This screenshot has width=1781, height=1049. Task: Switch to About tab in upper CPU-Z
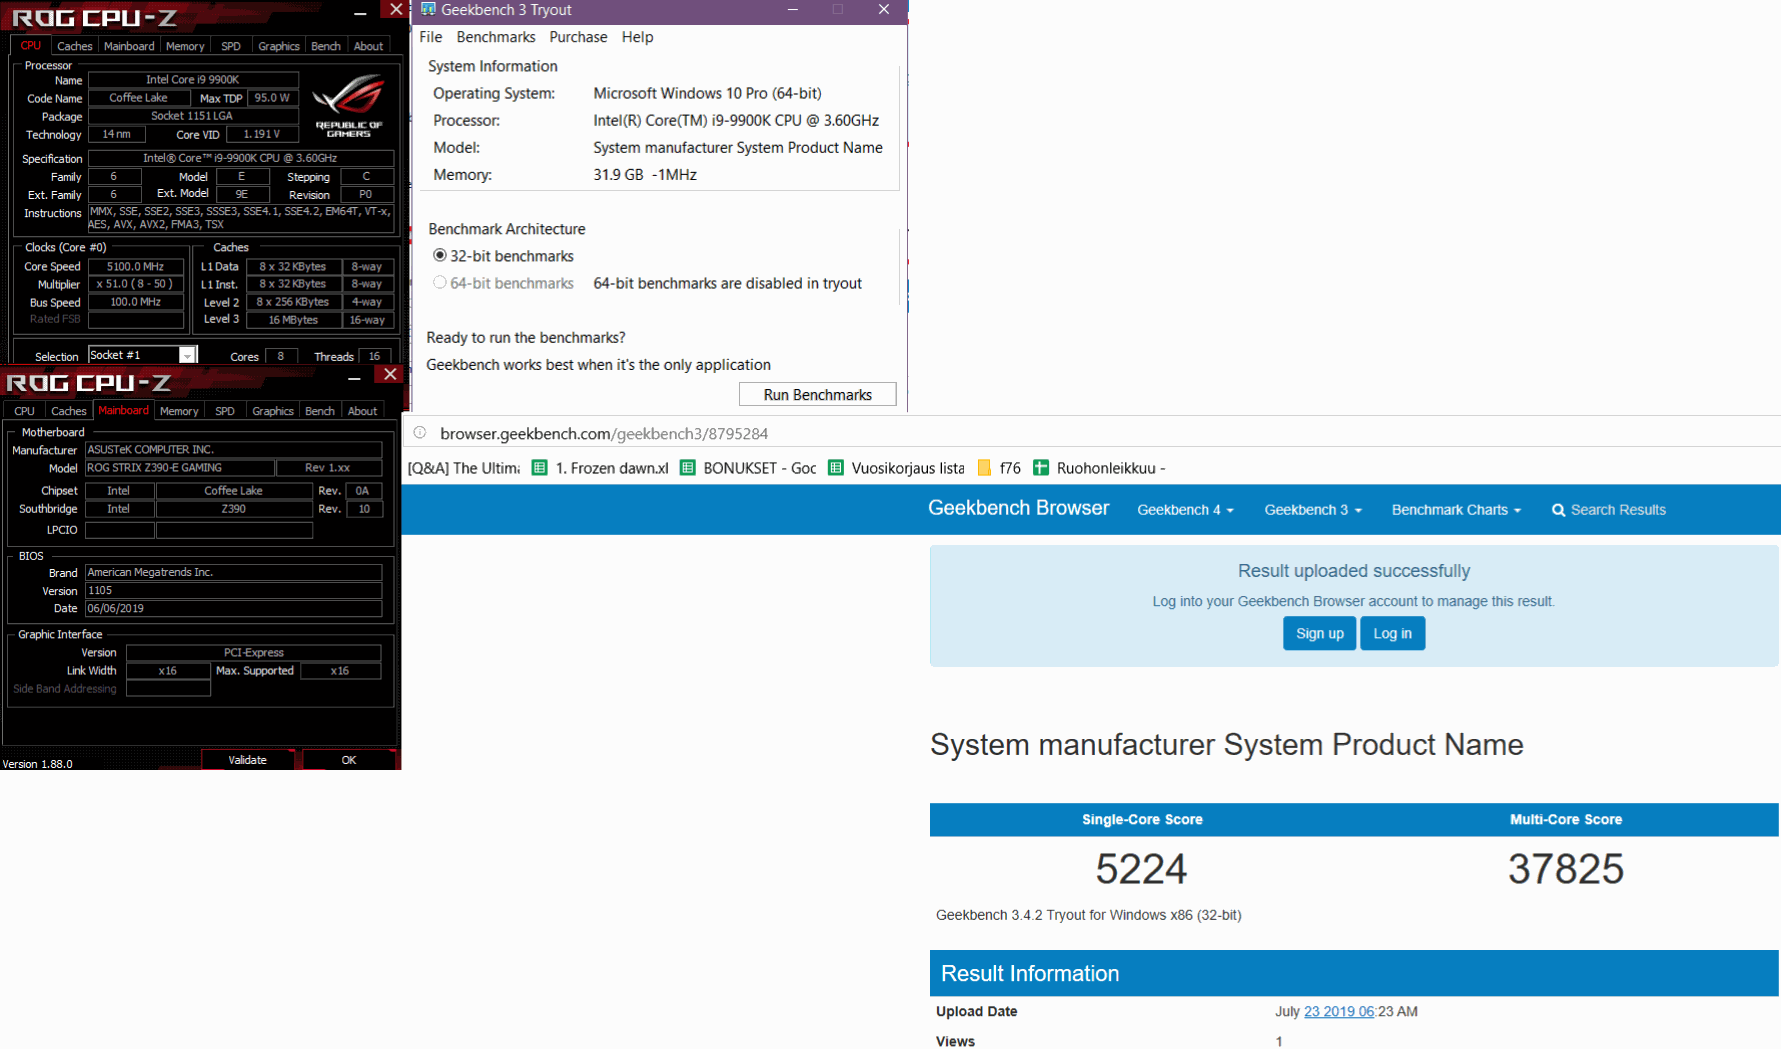tap(368, 46)
